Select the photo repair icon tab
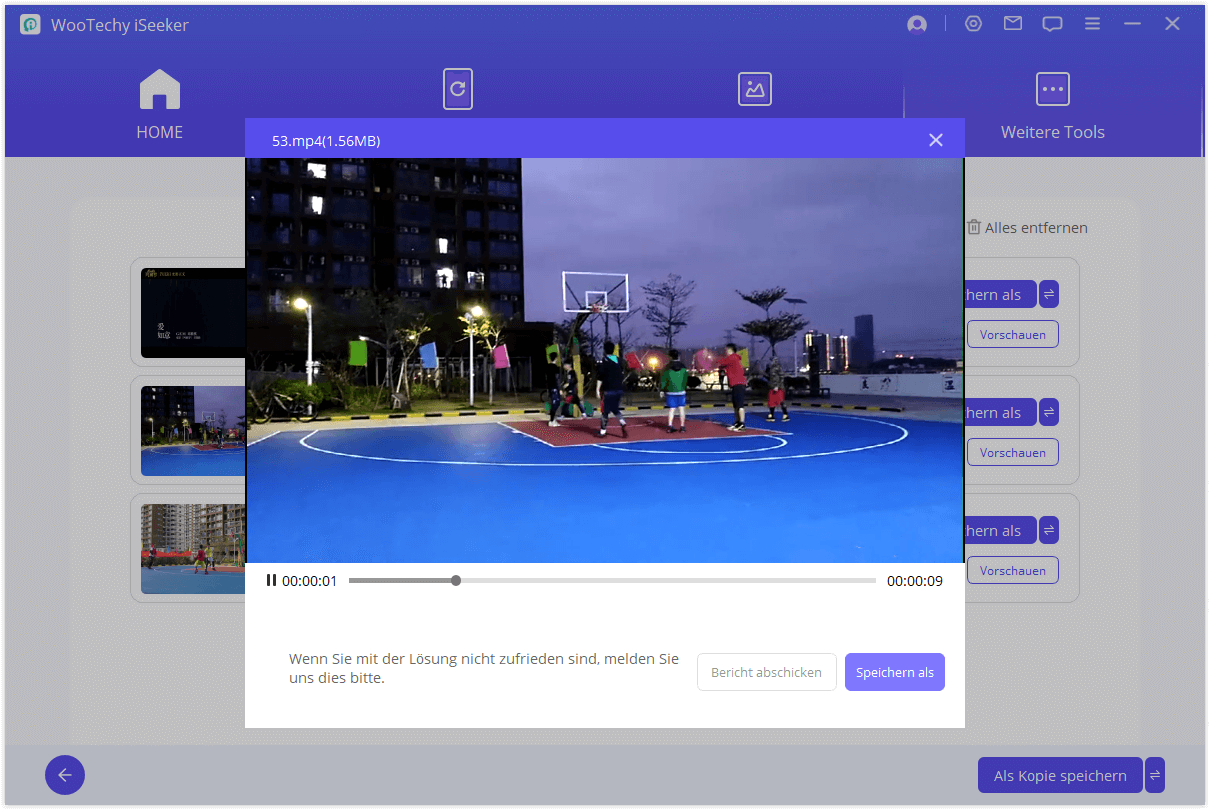The image size is (1210, 810). (754, 89)
